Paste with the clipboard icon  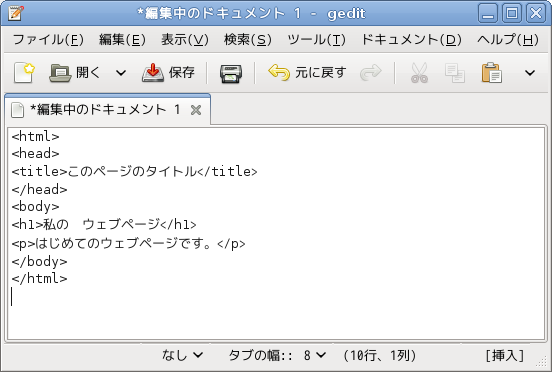coord(491,73)
